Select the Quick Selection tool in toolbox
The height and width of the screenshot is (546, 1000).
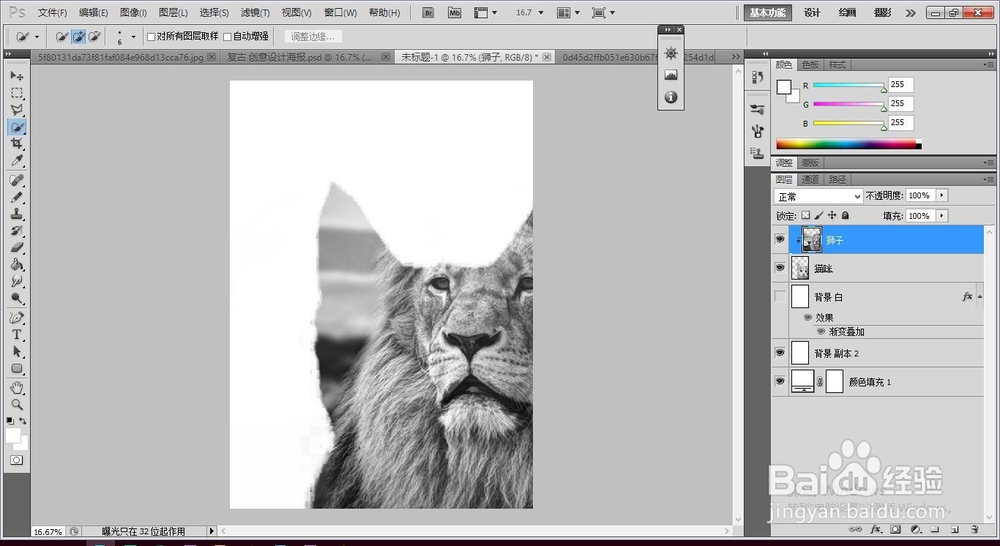tap(17, 128)
